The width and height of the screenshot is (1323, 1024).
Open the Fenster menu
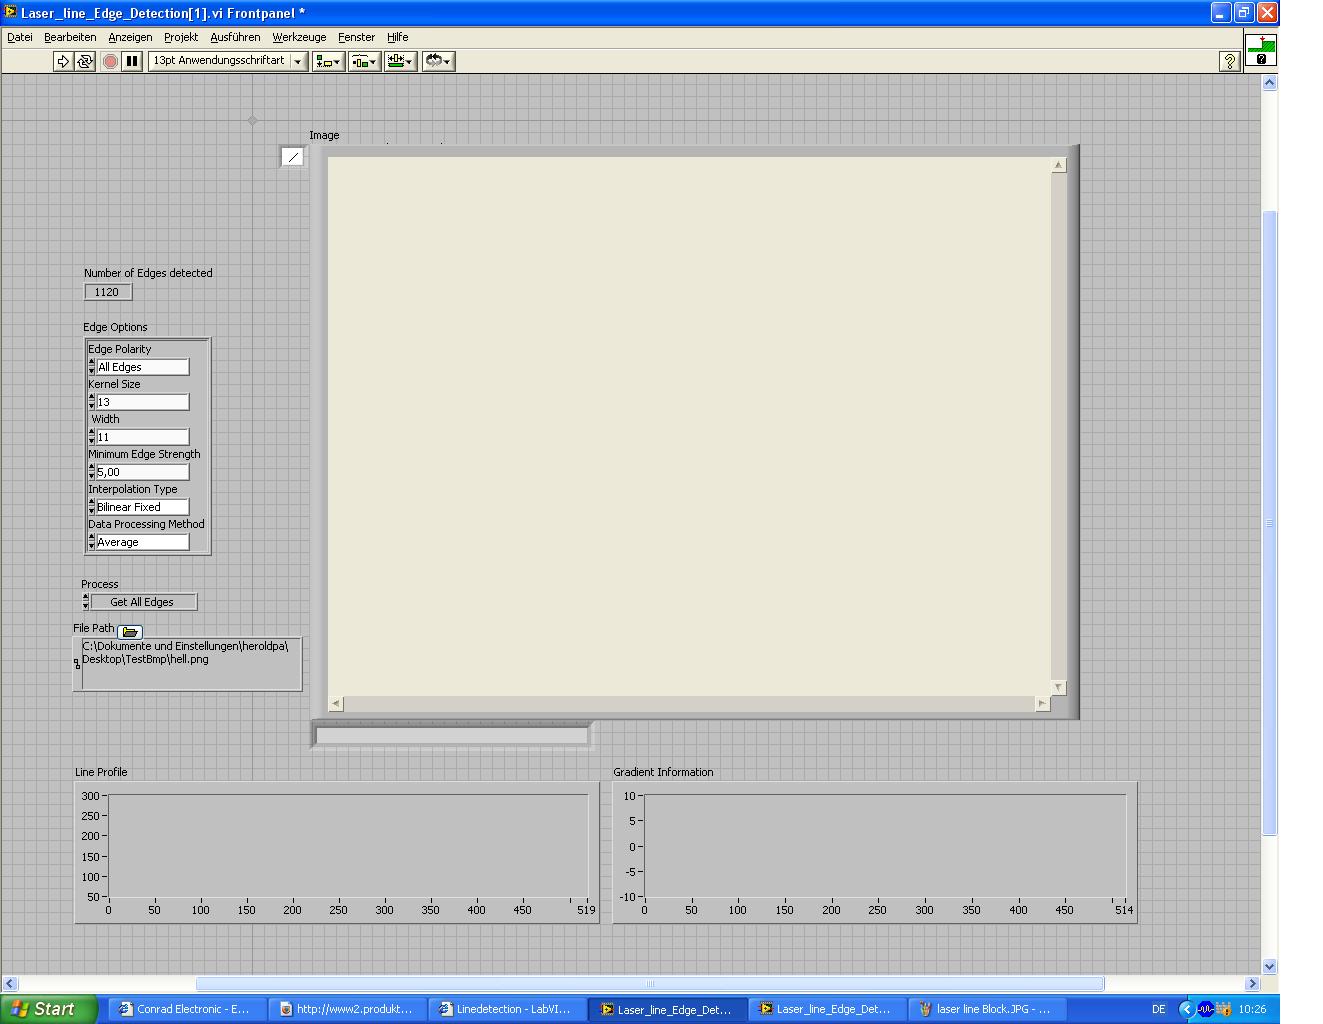(356, 37)
